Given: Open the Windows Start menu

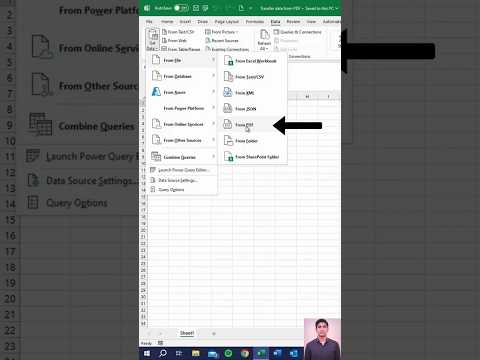Looking at the screenshot, I should [147, 353].
